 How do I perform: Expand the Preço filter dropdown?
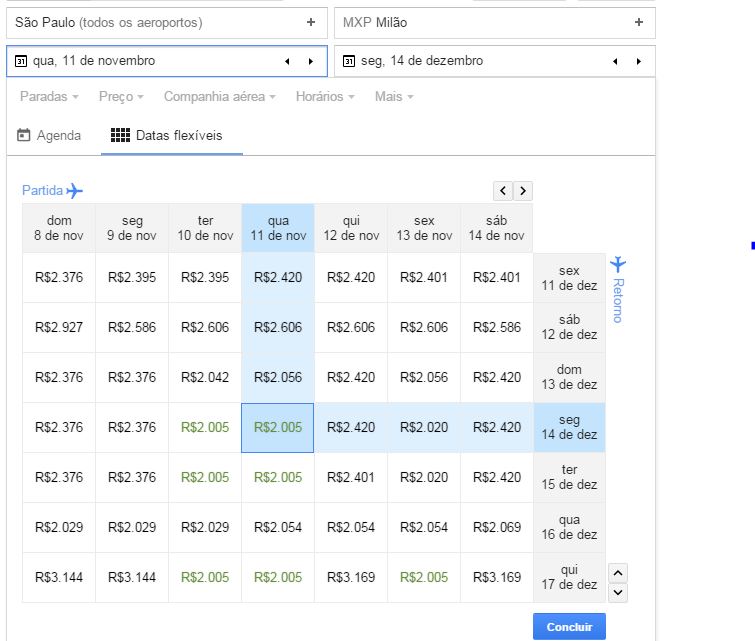click(121, 97)
